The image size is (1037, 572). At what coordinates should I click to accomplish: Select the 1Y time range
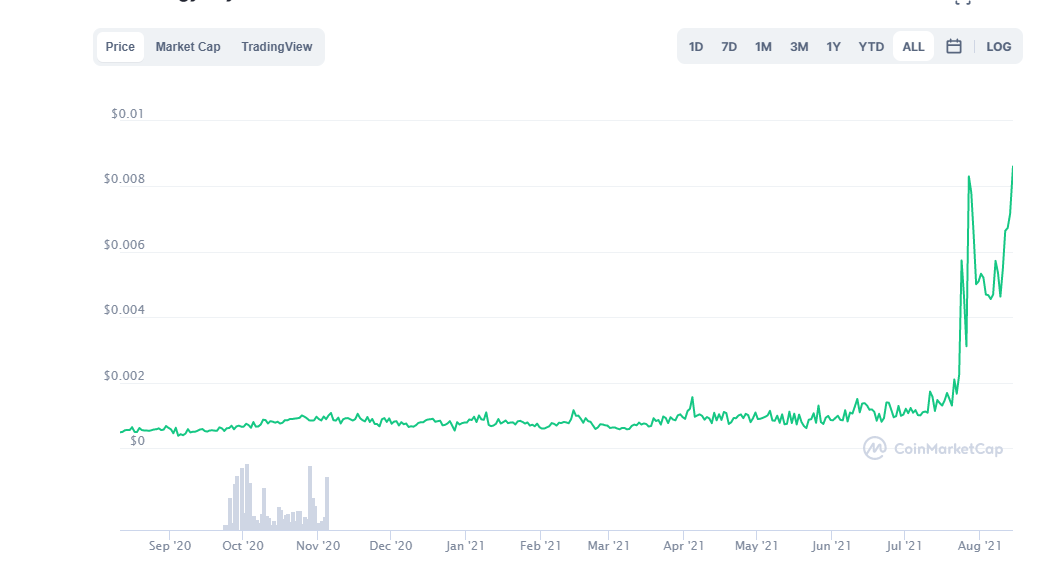point(833,47)
